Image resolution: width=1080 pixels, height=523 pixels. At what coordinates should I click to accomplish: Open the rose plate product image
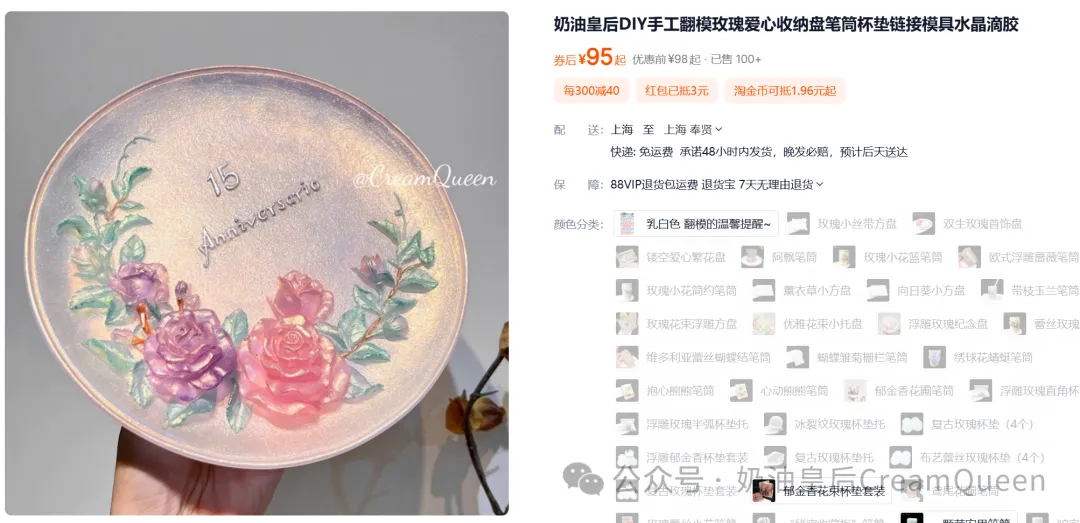tap(257, 263)
